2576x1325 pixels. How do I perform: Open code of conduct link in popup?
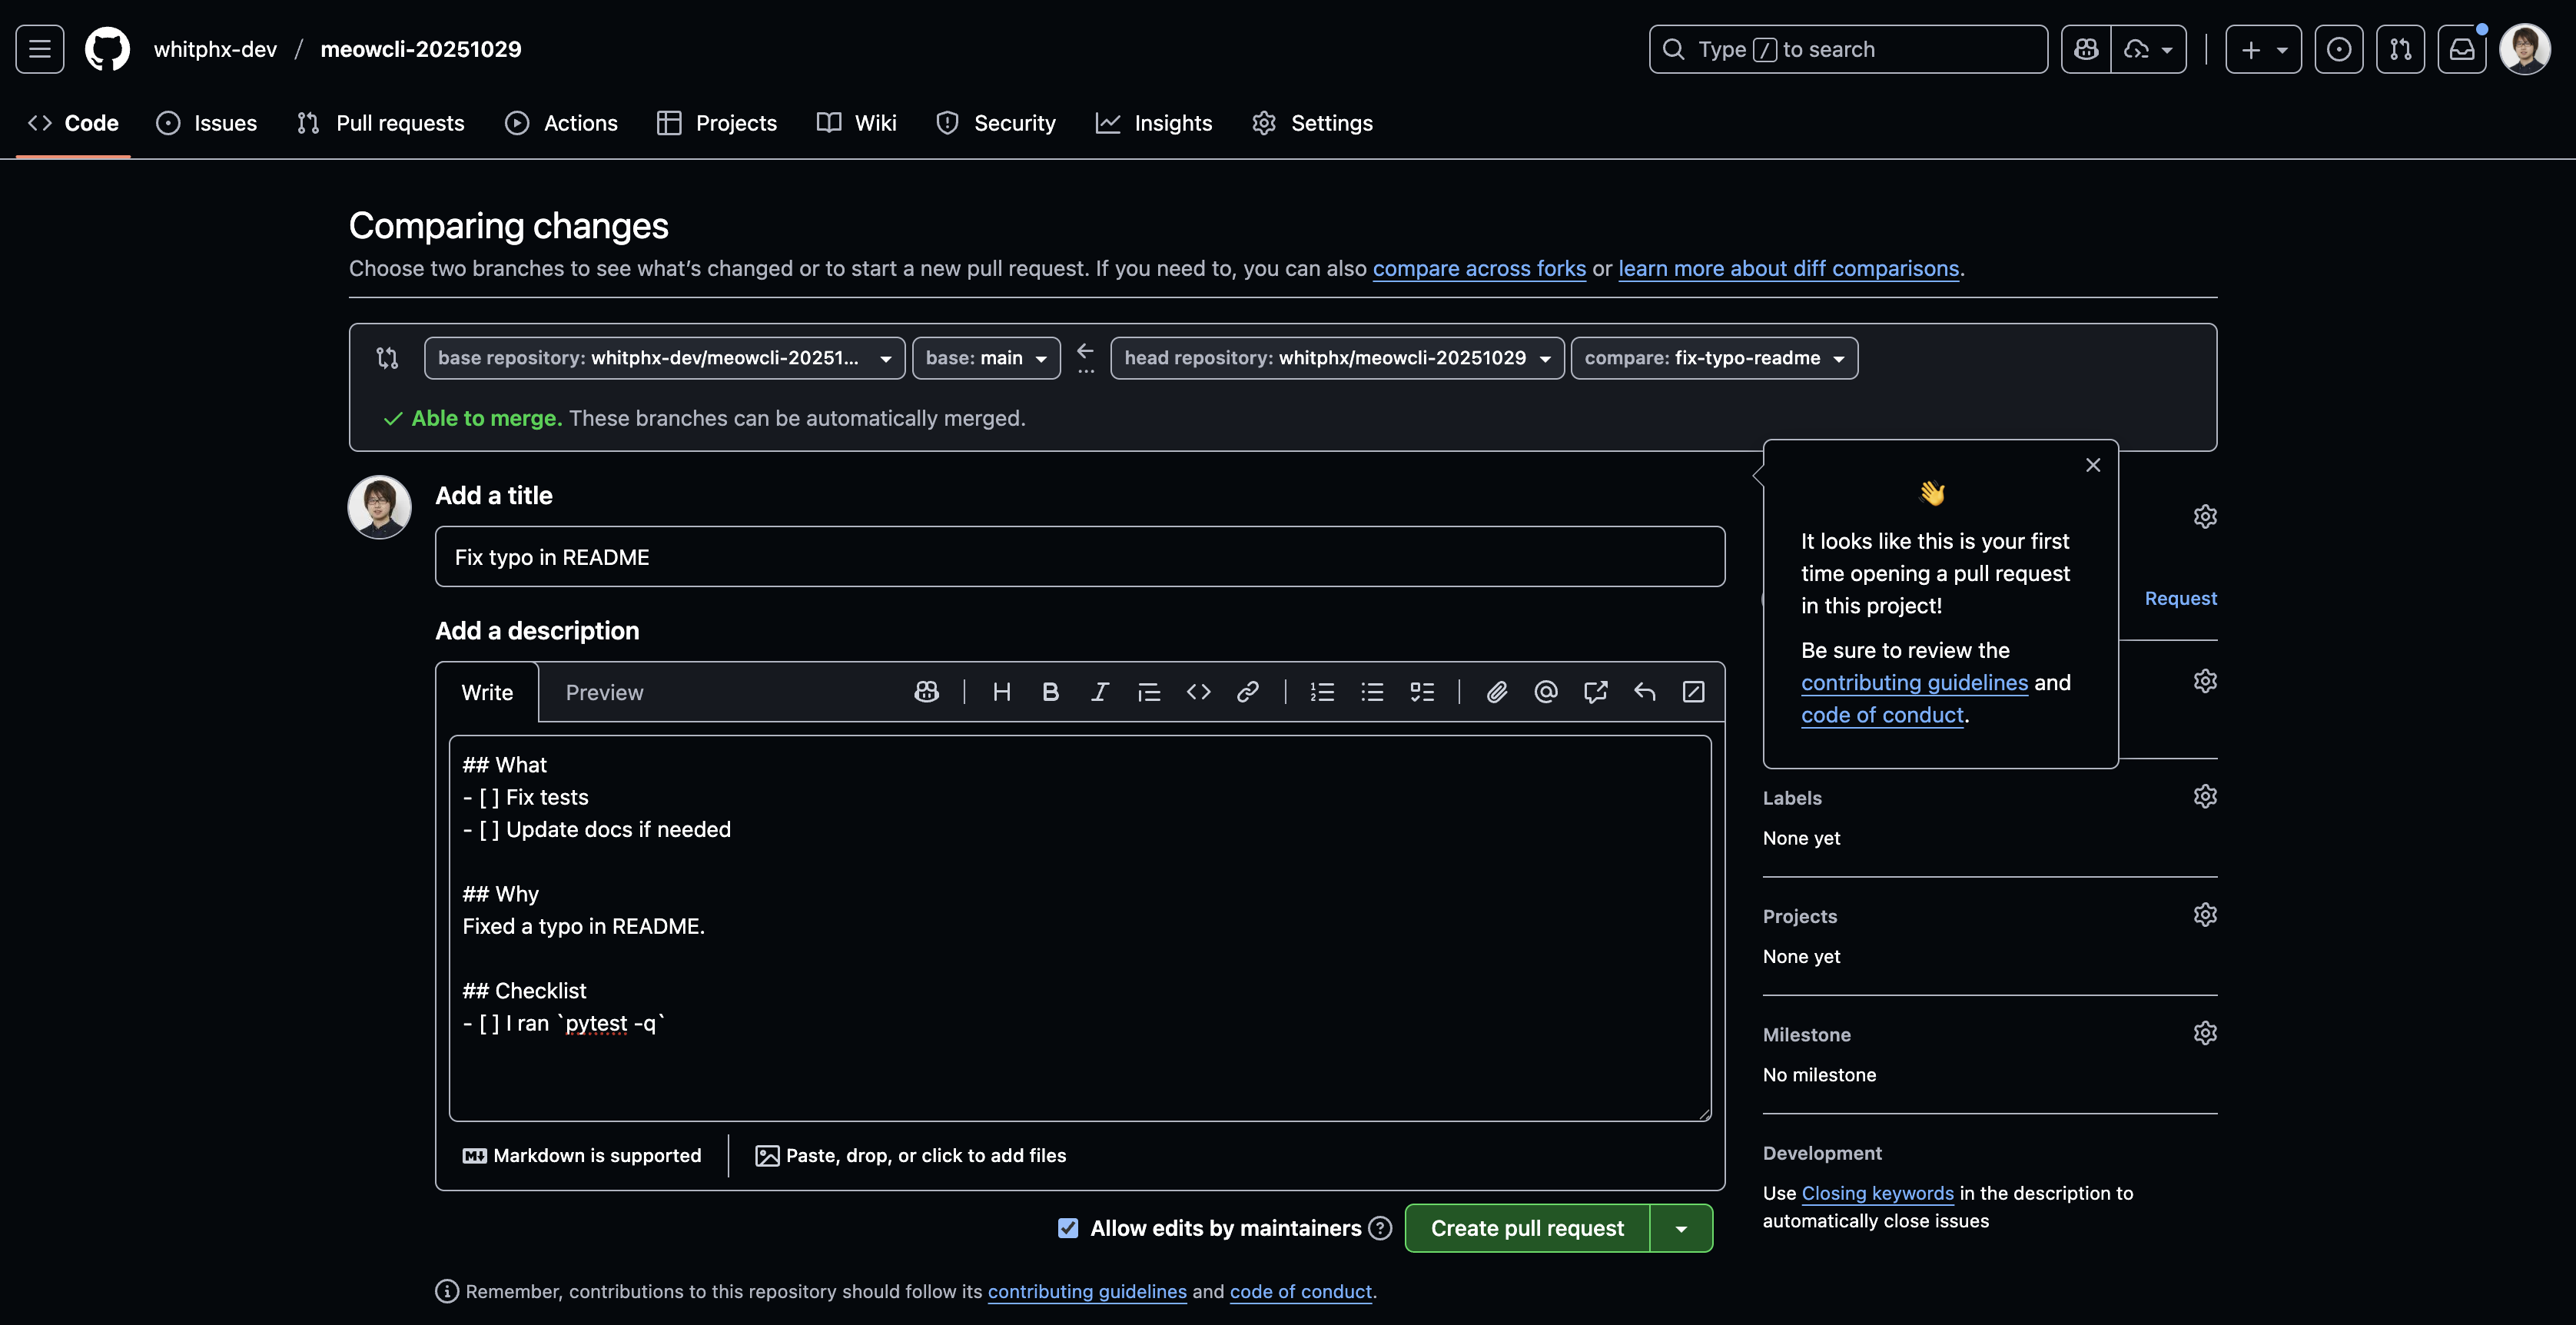1882,715
